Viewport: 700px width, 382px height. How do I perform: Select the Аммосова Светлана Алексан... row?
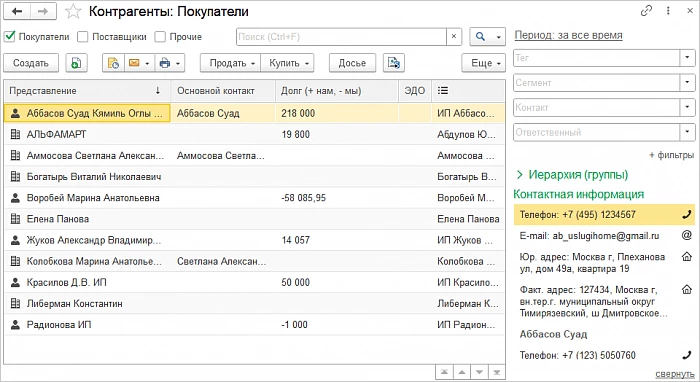(x=254, y=156)
